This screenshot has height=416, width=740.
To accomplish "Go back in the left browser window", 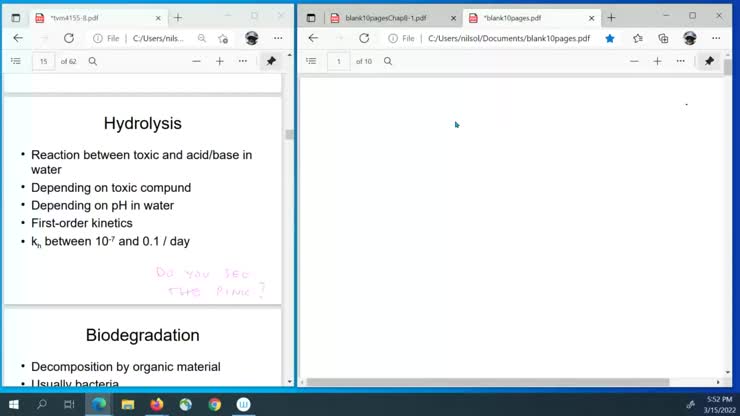I will pyautogui.click(x=17, y=38).
